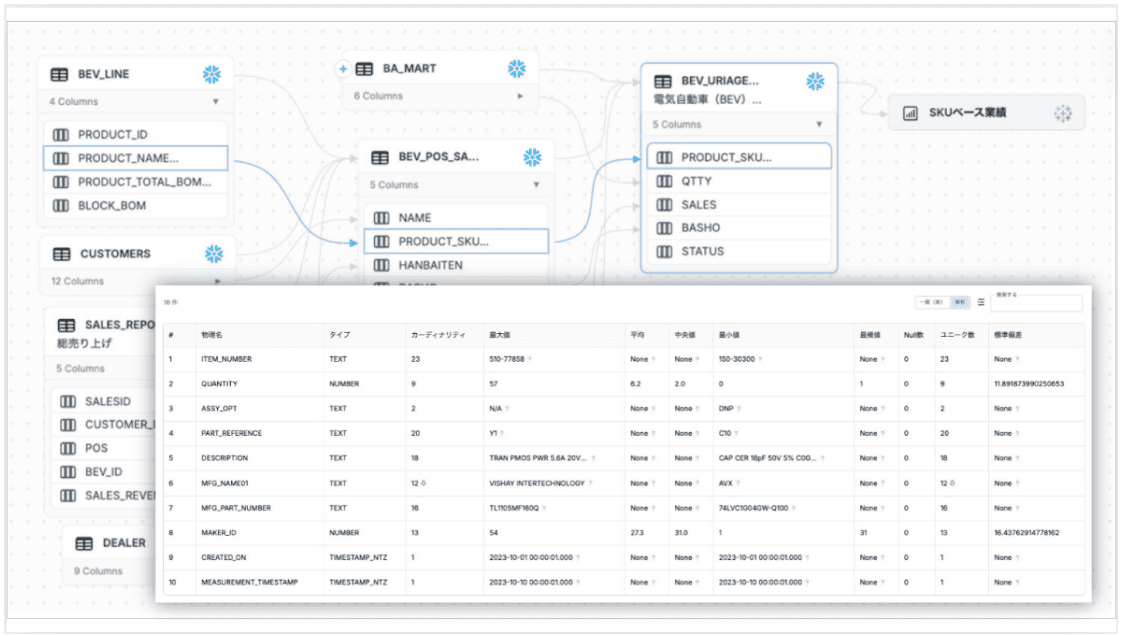Click the table icon on CUSTOMERS node

(60, 254)
